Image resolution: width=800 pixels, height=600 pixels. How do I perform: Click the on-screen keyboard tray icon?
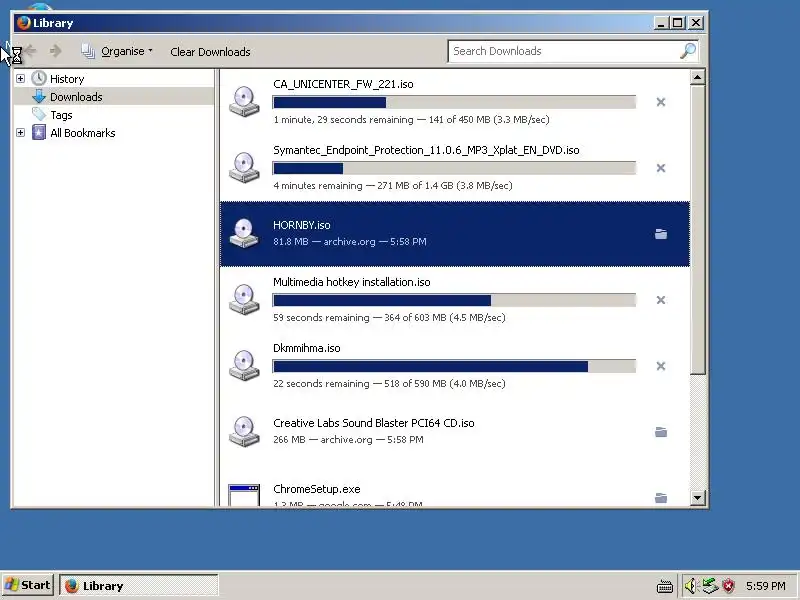pyautogui.click(x=665, y=587)
